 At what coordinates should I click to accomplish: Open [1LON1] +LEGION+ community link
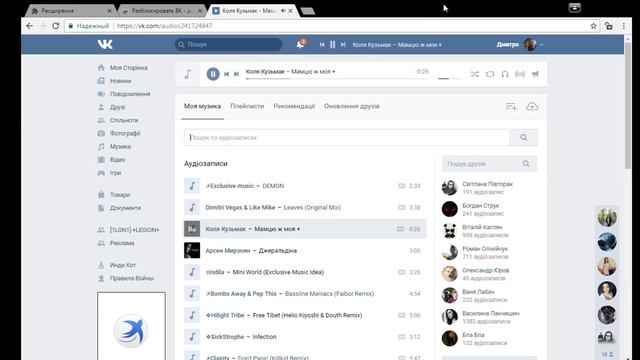[129, 230]
